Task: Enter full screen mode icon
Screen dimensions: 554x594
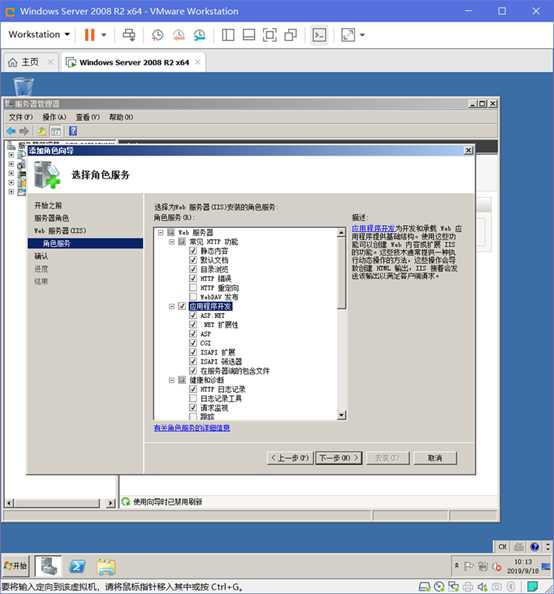Action: pos(269,35)
